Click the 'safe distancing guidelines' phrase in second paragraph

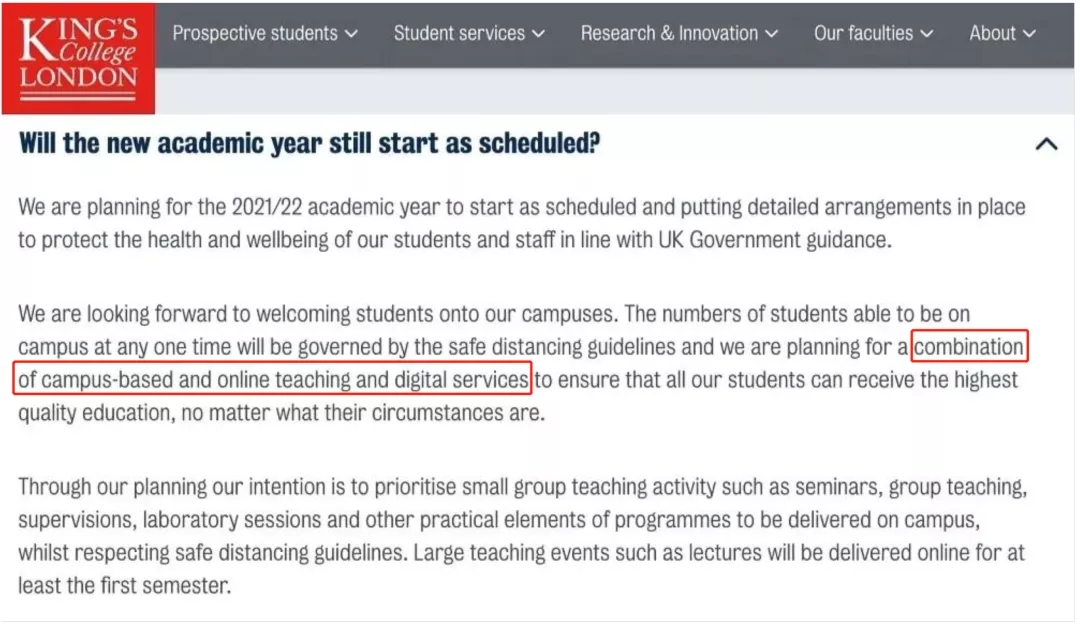(x=561, y=347)
